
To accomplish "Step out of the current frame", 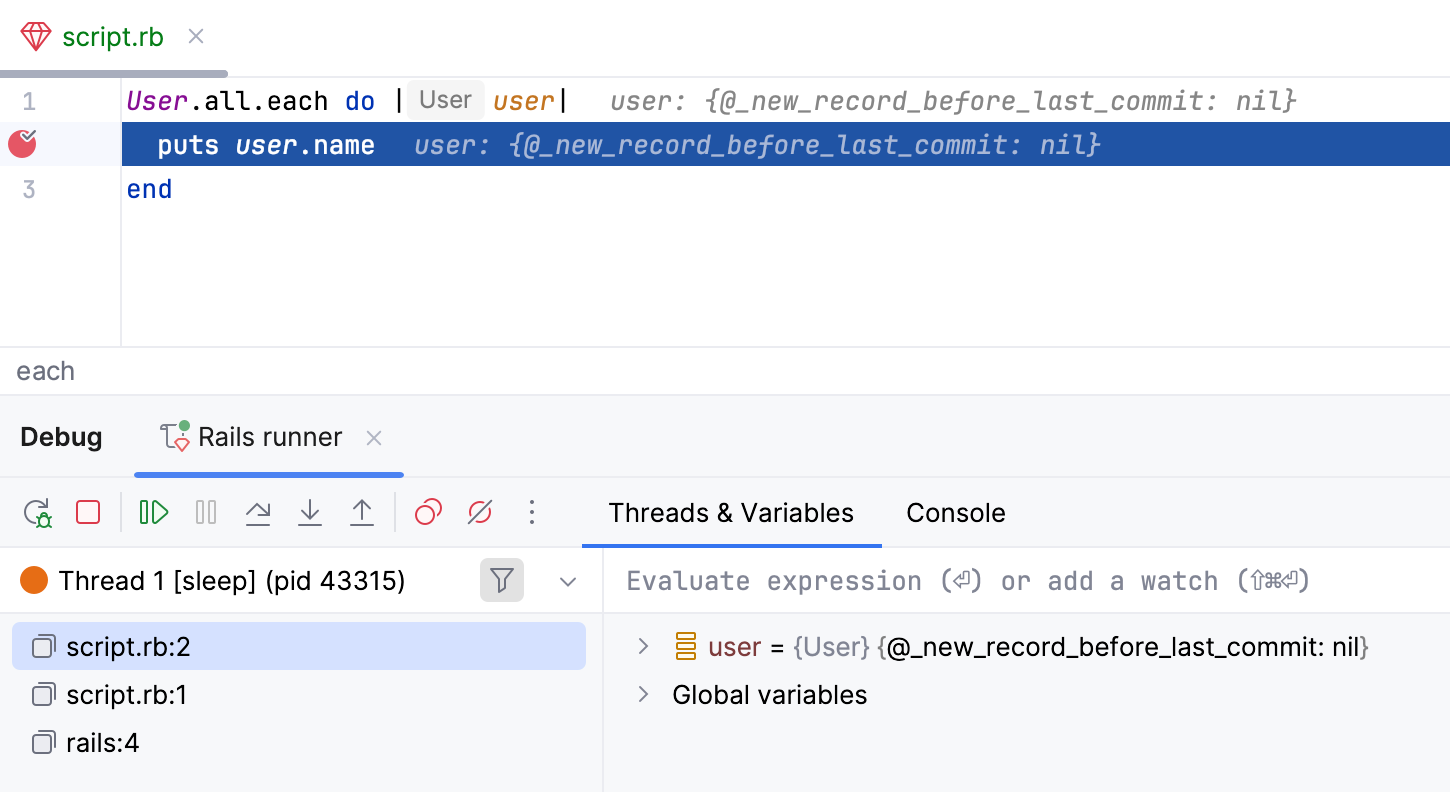I will (x=362, y=512).
